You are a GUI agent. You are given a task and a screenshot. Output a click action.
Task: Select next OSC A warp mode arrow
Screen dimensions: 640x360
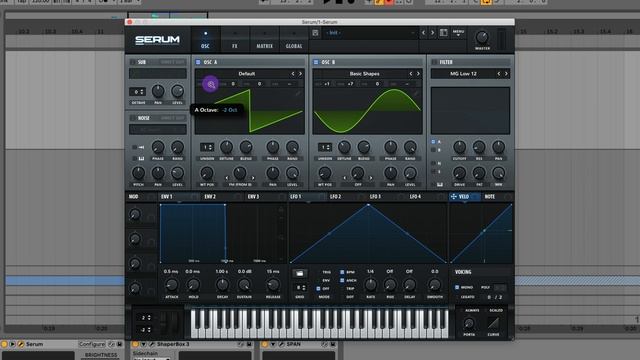point(253,178)
